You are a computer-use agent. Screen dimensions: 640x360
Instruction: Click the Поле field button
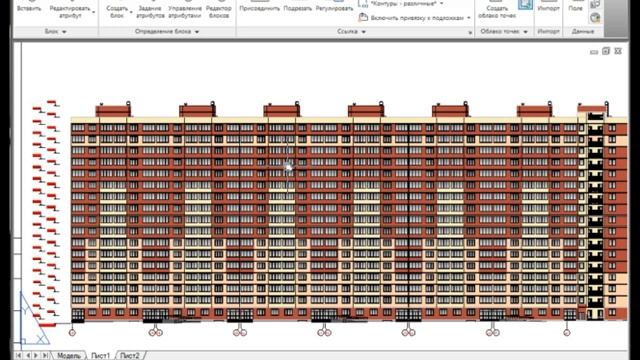(x=576, y=7)
